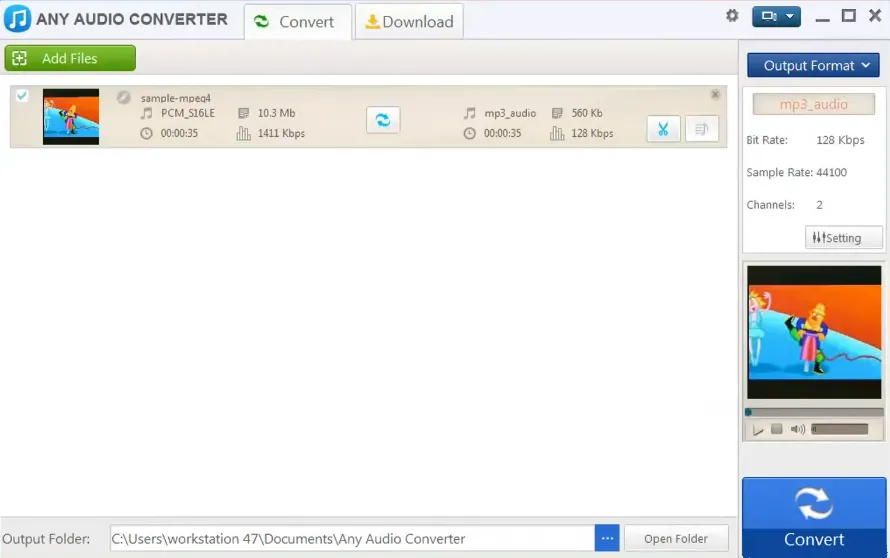Click the Bit Rate 128 Kbps value
This screenshot has width=890, height=558.
pos(840,140)
